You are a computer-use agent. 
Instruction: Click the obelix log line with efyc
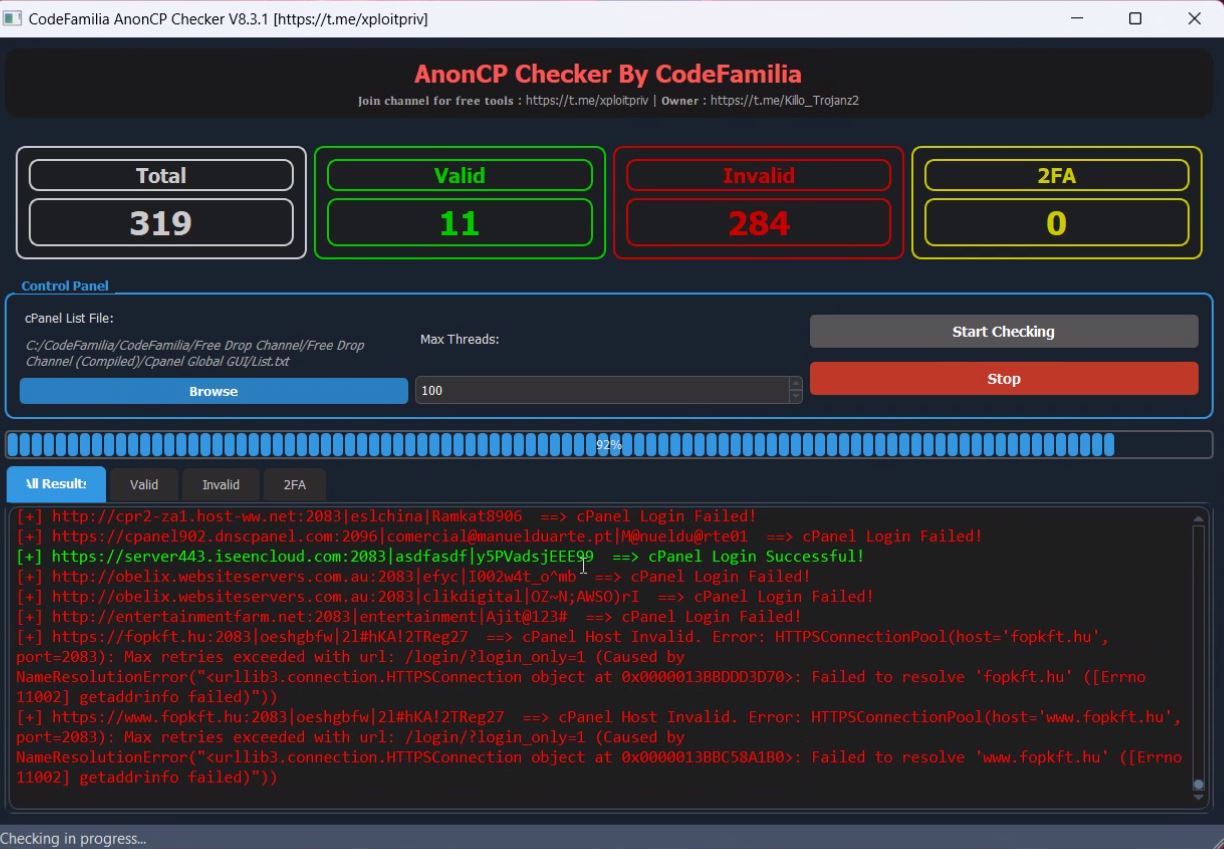tap(414, 576)
